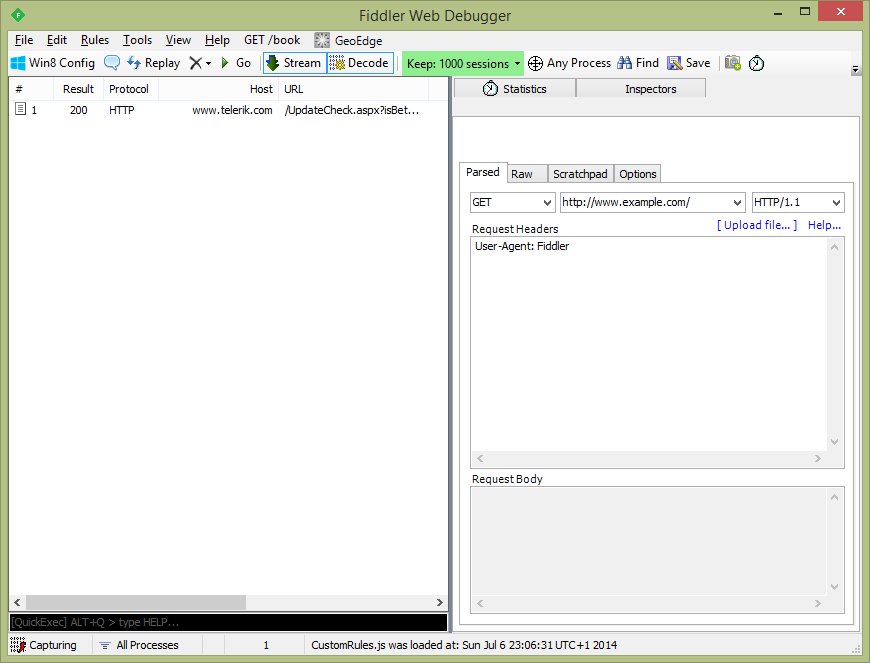
Task: Expand the GET method dropdown
Action: tap(512, 202)
